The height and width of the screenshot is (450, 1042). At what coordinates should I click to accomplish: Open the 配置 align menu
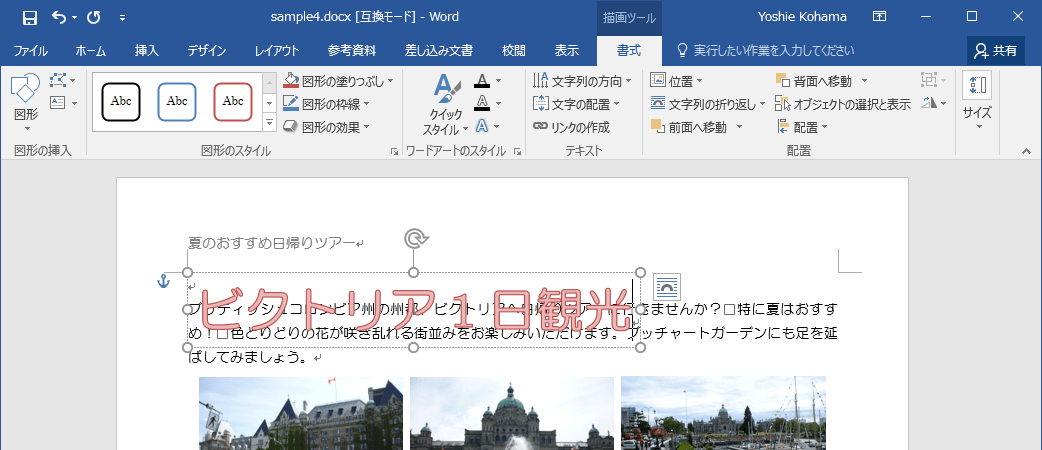coord(802,126)
